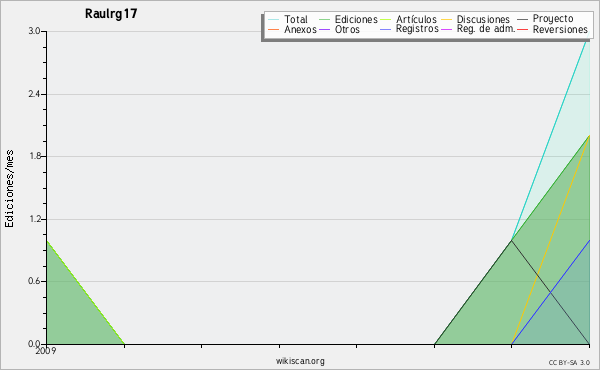Viewport: 600px width, 370px height.
Task: Click the Proyecto legend label
Action: coord(553,19)
